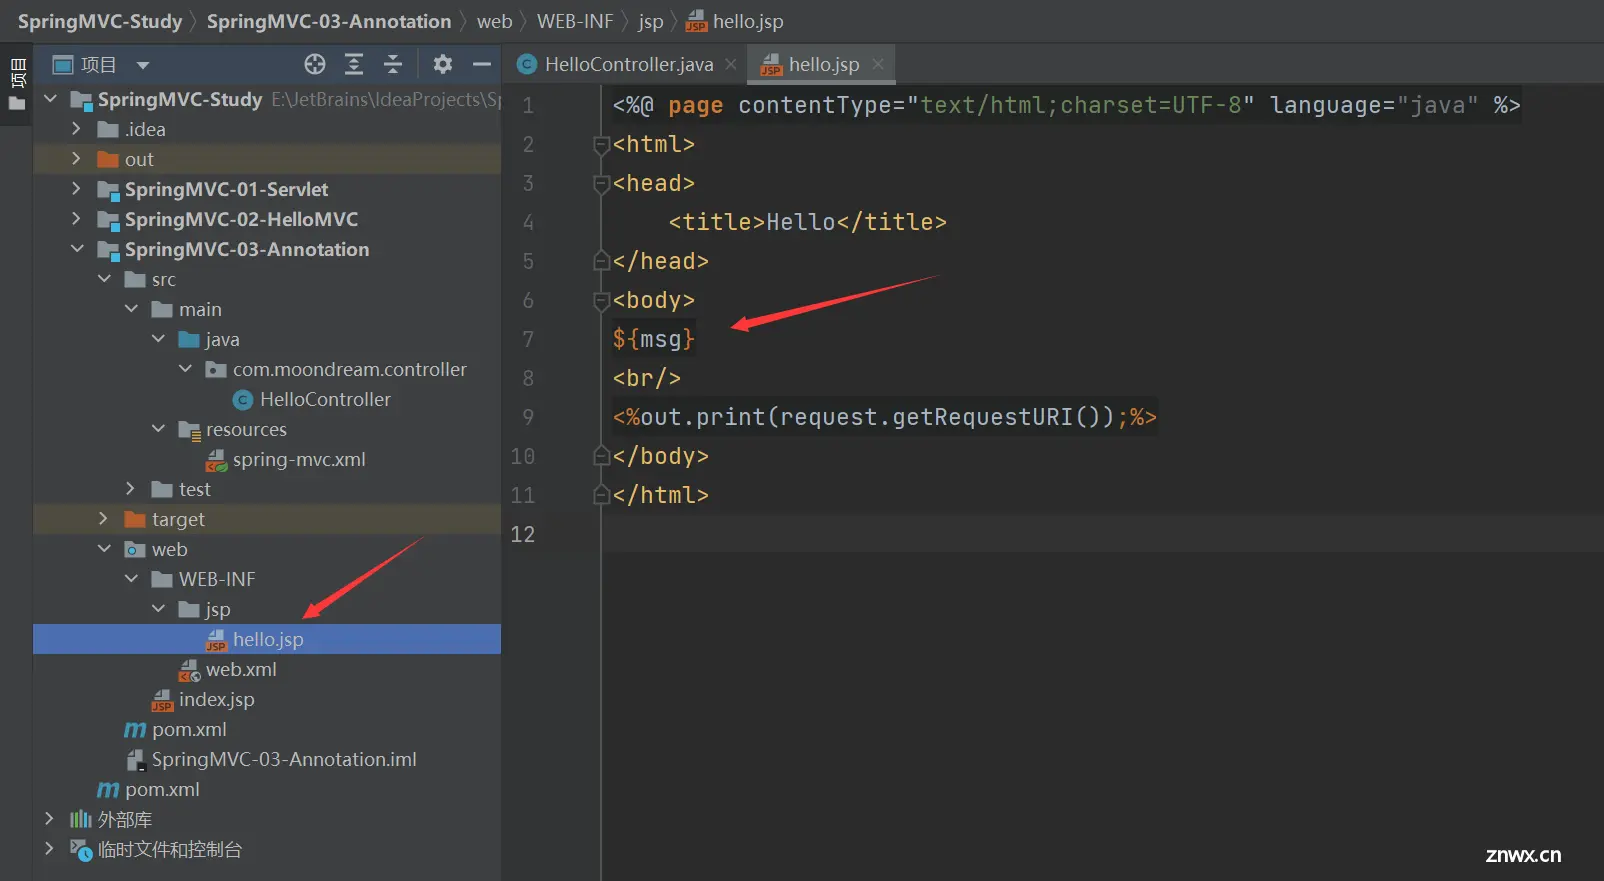Screen dimensions: 1604x881
Task: Click the title tag line in editor
Action: pyautogui.click(x=807, y=222)
